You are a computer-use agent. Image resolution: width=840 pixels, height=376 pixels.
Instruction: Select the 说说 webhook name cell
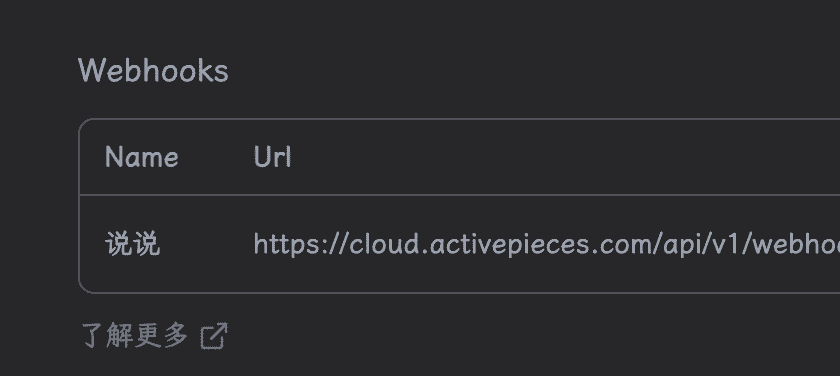[132, 244]
